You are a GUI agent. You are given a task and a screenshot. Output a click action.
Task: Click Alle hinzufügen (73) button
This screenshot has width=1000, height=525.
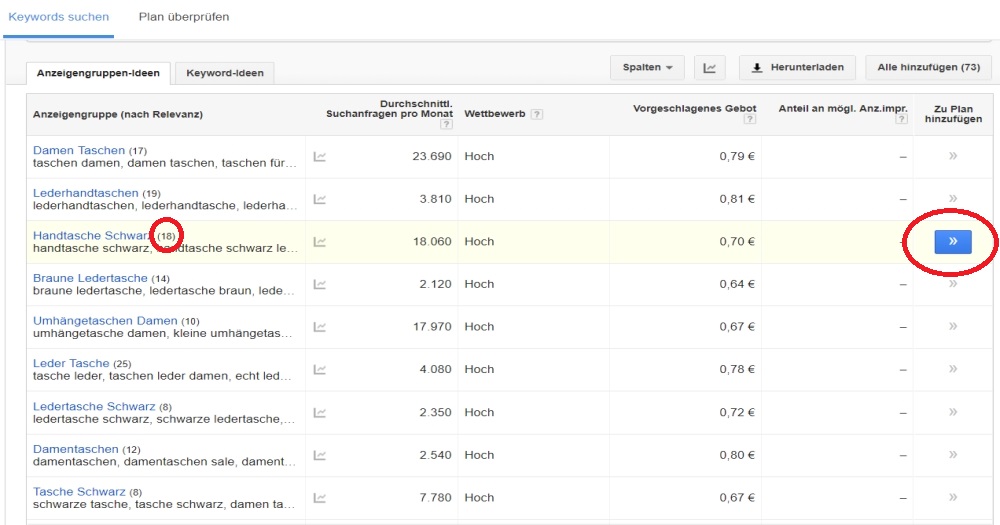pyautogui.click(x=928, y=68)
